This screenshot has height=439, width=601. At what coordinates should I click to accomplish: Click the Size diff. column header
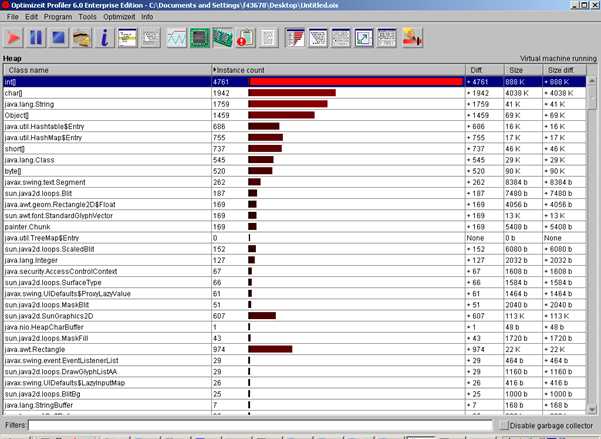[x=564, y=70]
